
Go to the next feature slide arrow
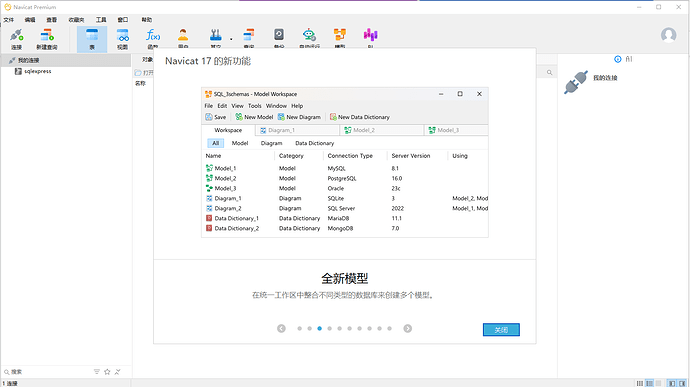407,328
